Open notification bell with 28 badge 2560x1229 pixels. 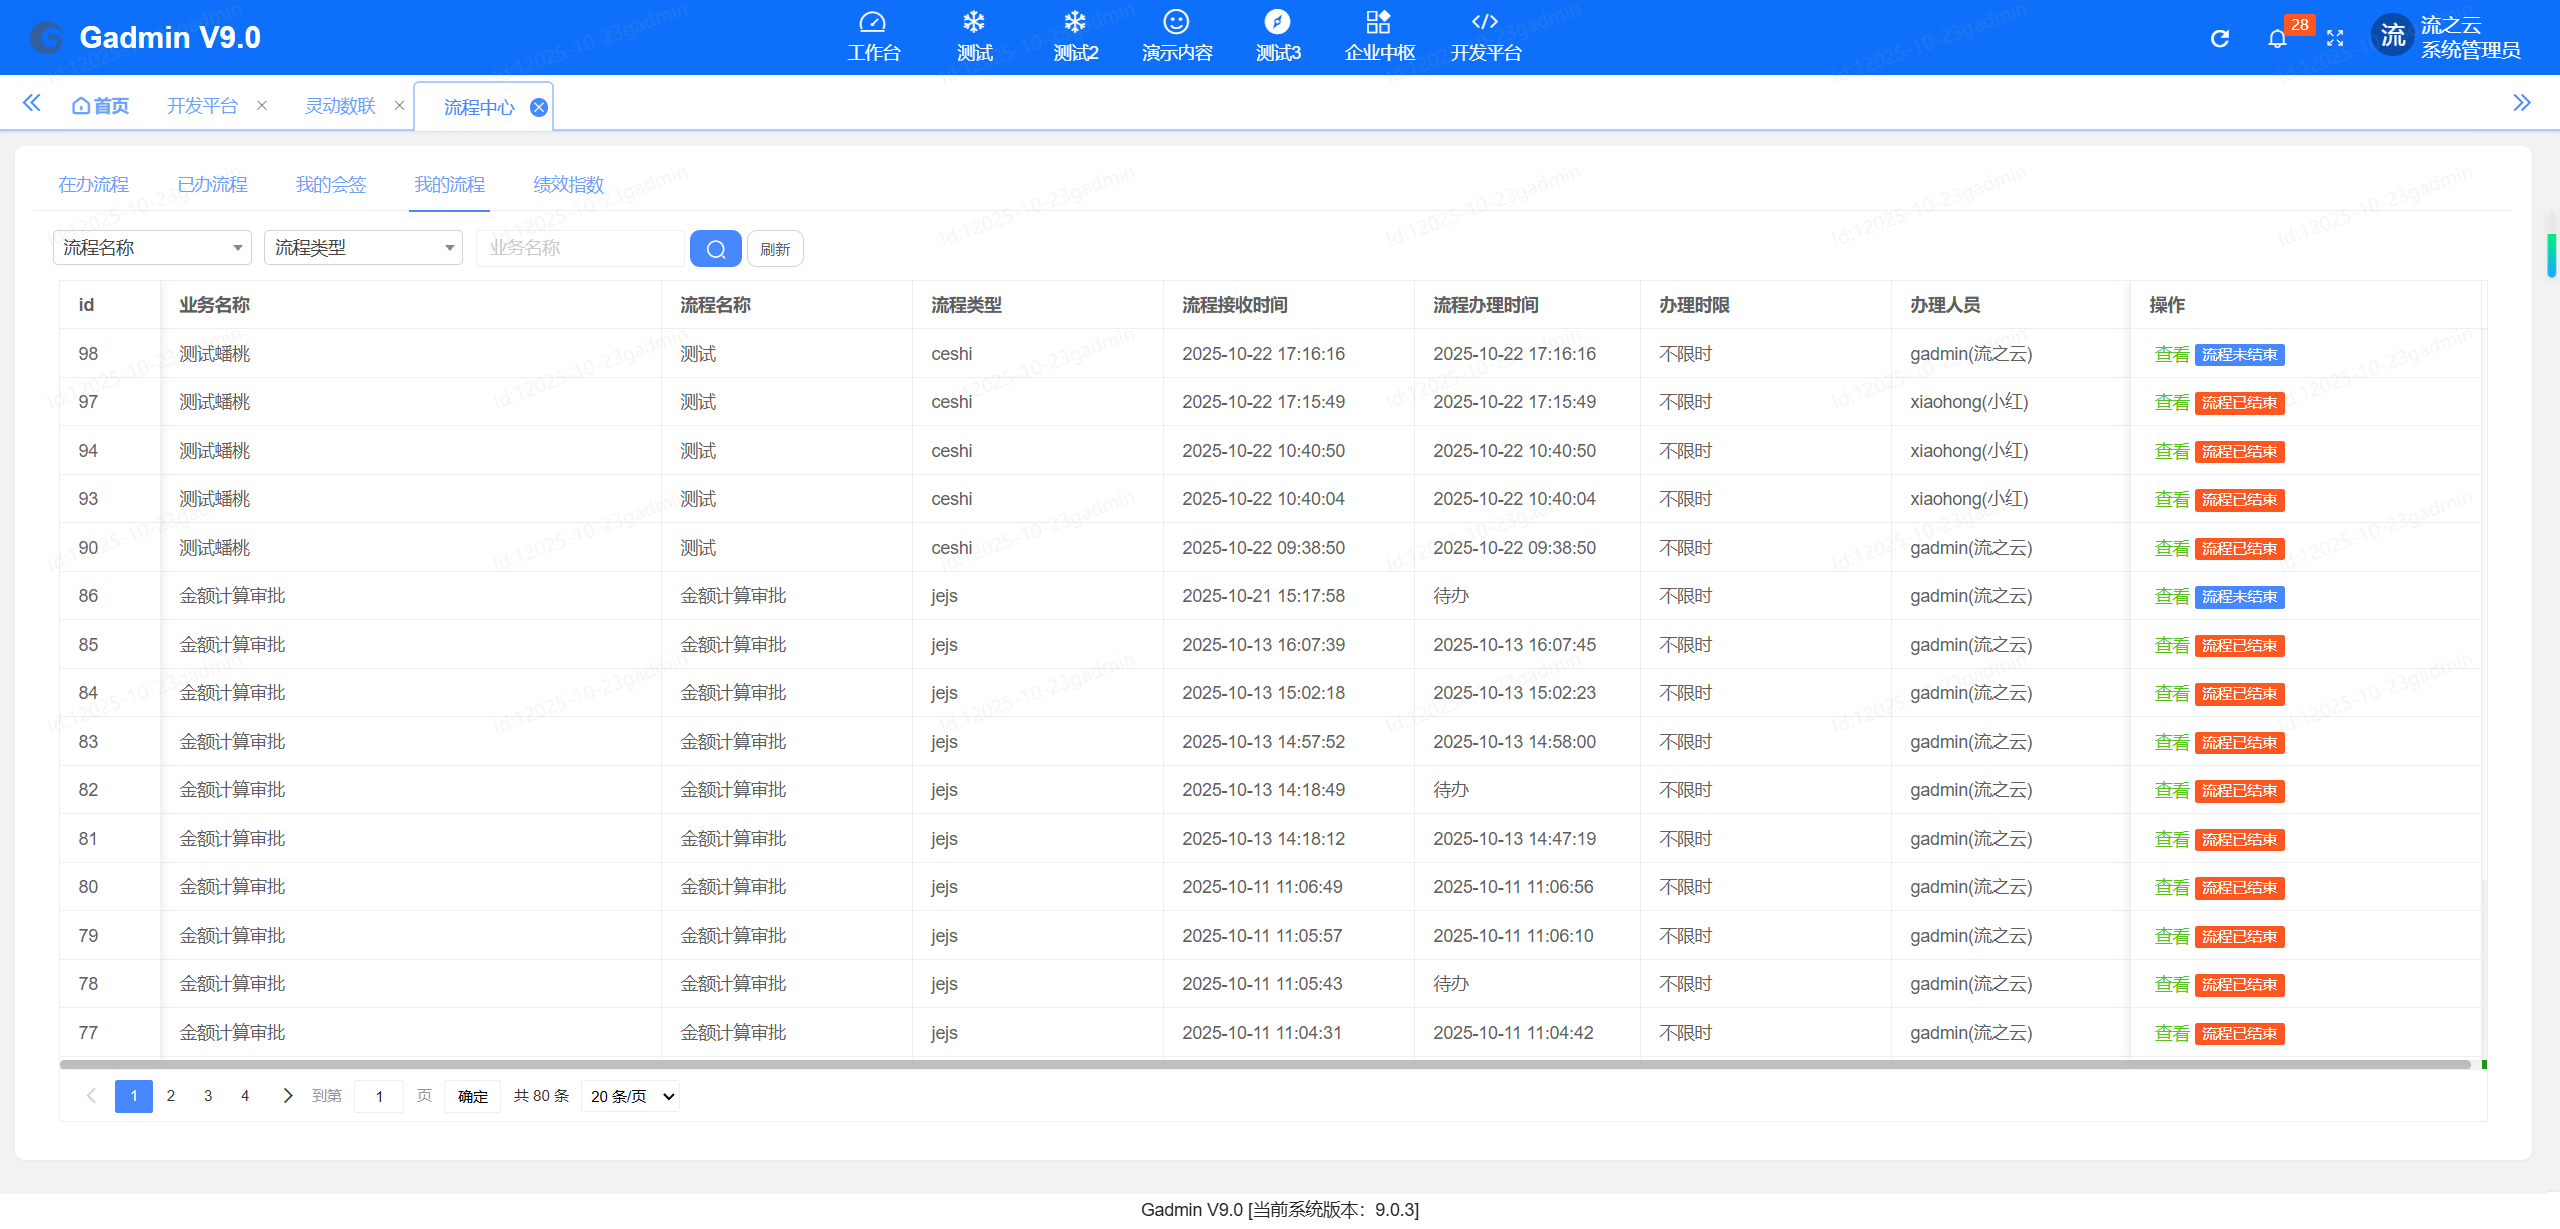(x=2277, y=39)
